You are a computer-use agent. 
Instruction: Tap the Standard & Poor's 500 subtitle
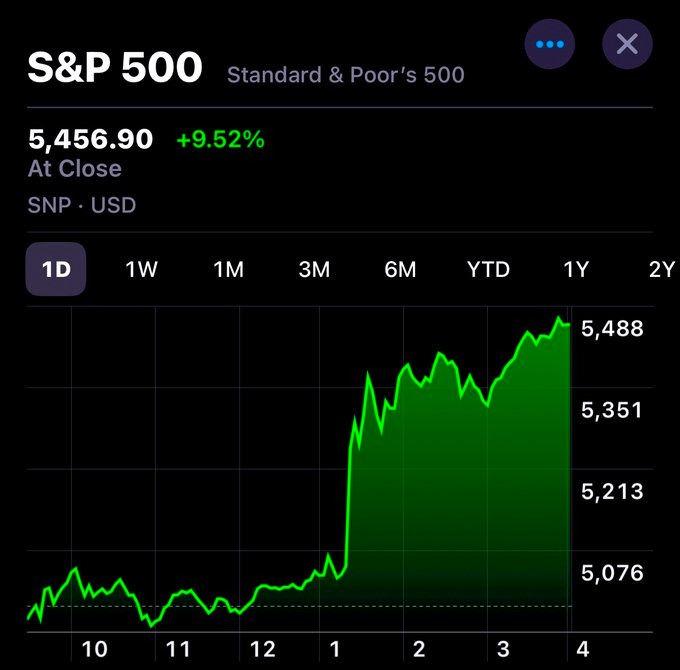pyautogui.click(x=346, y=74)
